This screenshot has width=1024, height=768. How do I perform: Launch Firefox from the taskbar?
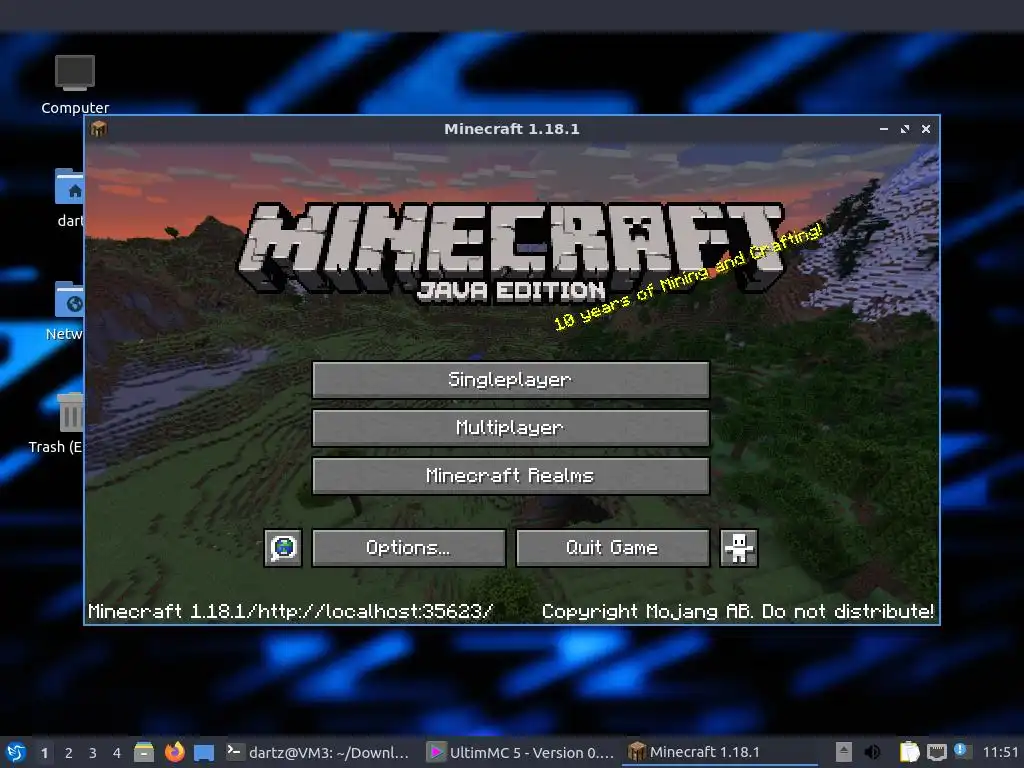click(174, 752)
